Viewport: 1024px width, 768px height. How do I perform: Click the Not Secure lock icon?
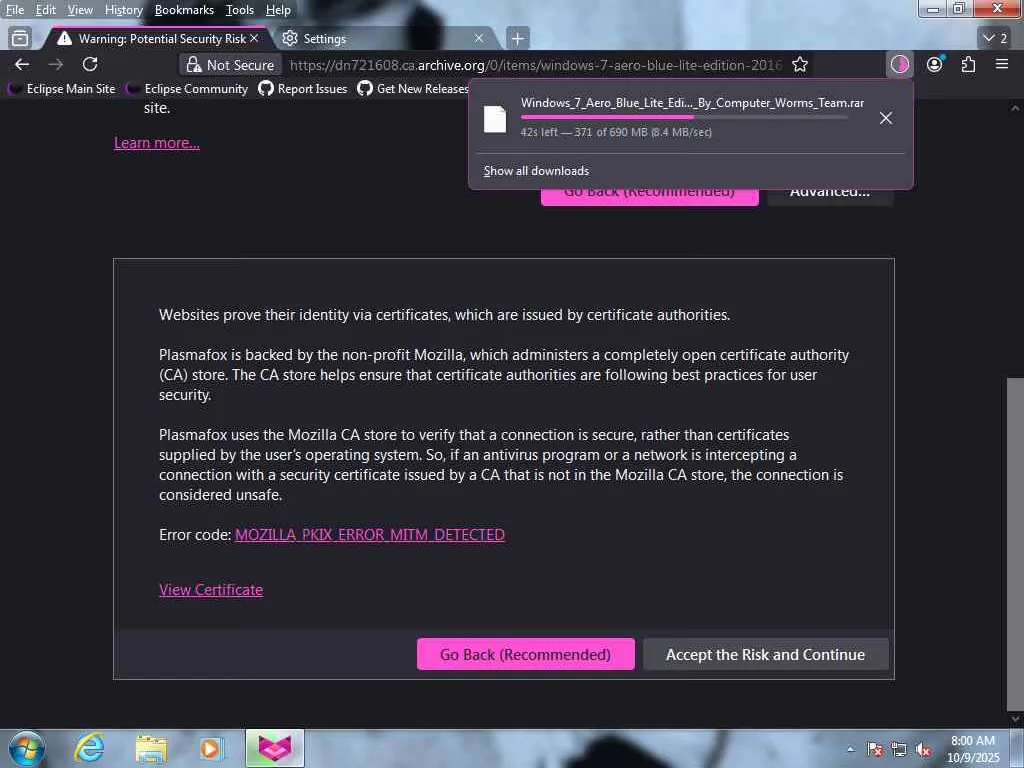click(x=193, y=65)
